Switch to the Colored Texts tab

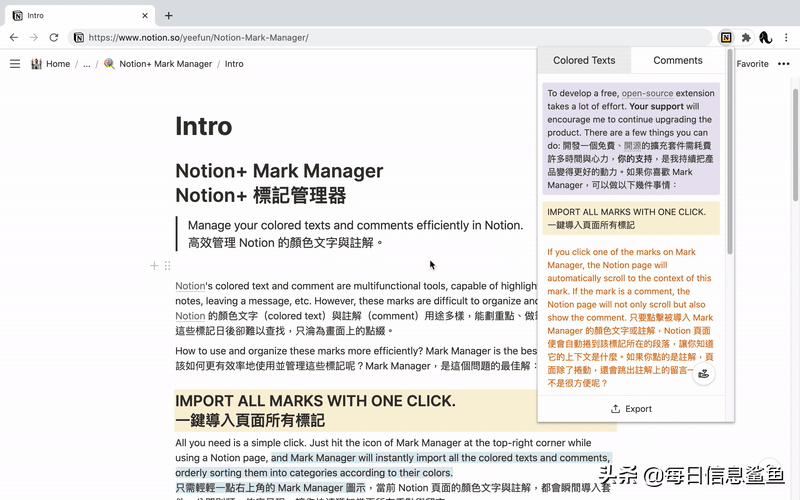point(584,60)
